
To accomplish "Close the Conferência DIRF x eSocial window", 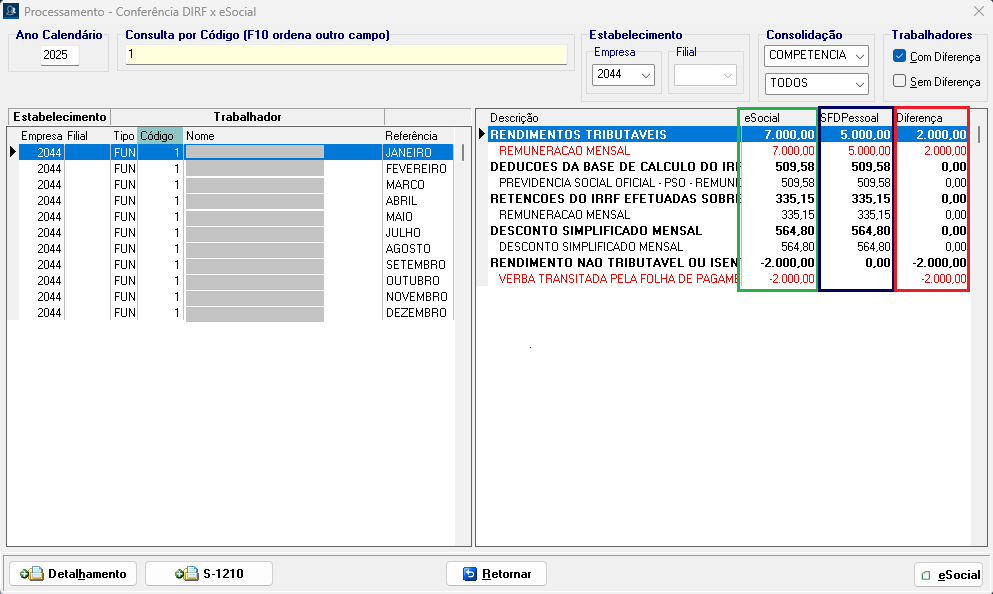I will 978,11.
